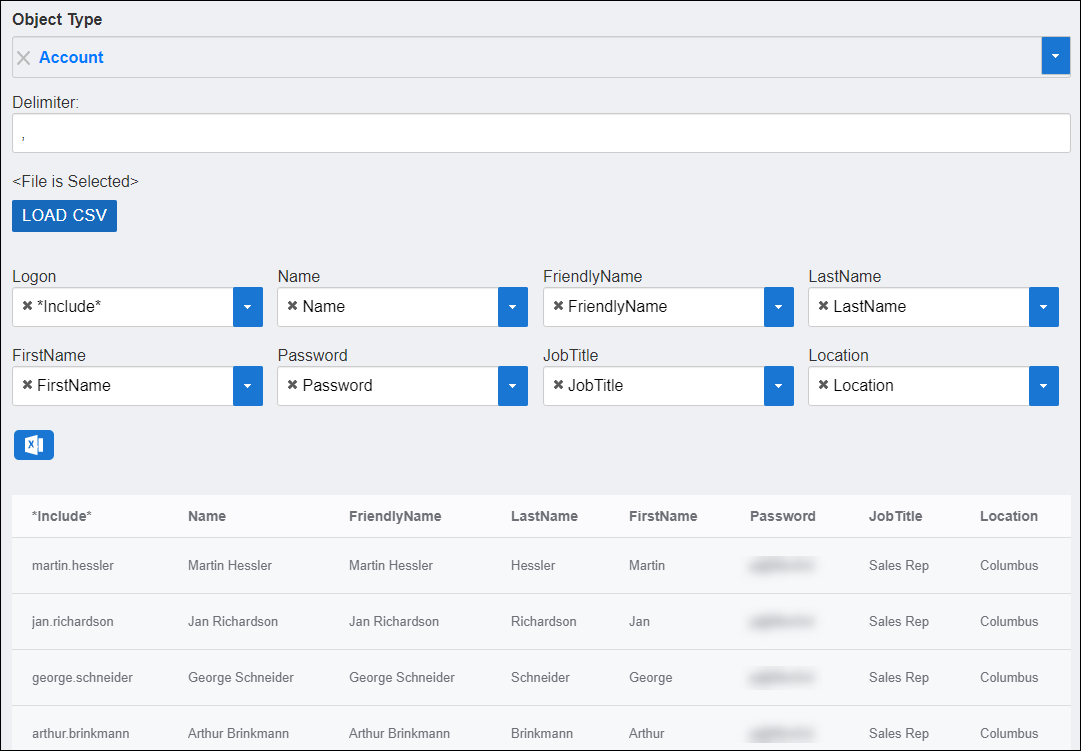The width and height of the screenshot is (1081, 751).
Task: Clear the Password mapping selection
Action: click(292, 385)
